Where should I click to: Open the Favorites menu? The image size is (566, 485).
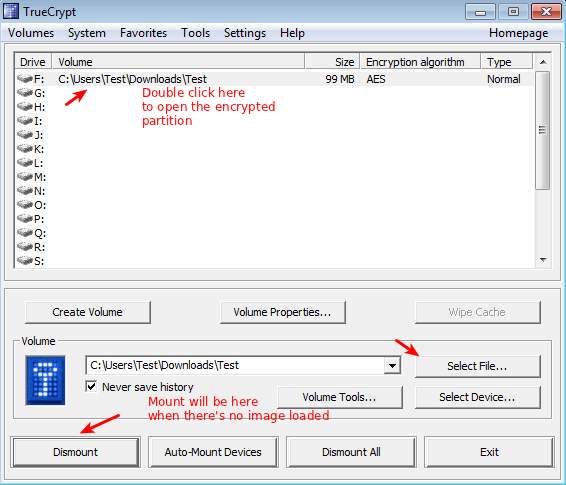[x=143, y=33]
